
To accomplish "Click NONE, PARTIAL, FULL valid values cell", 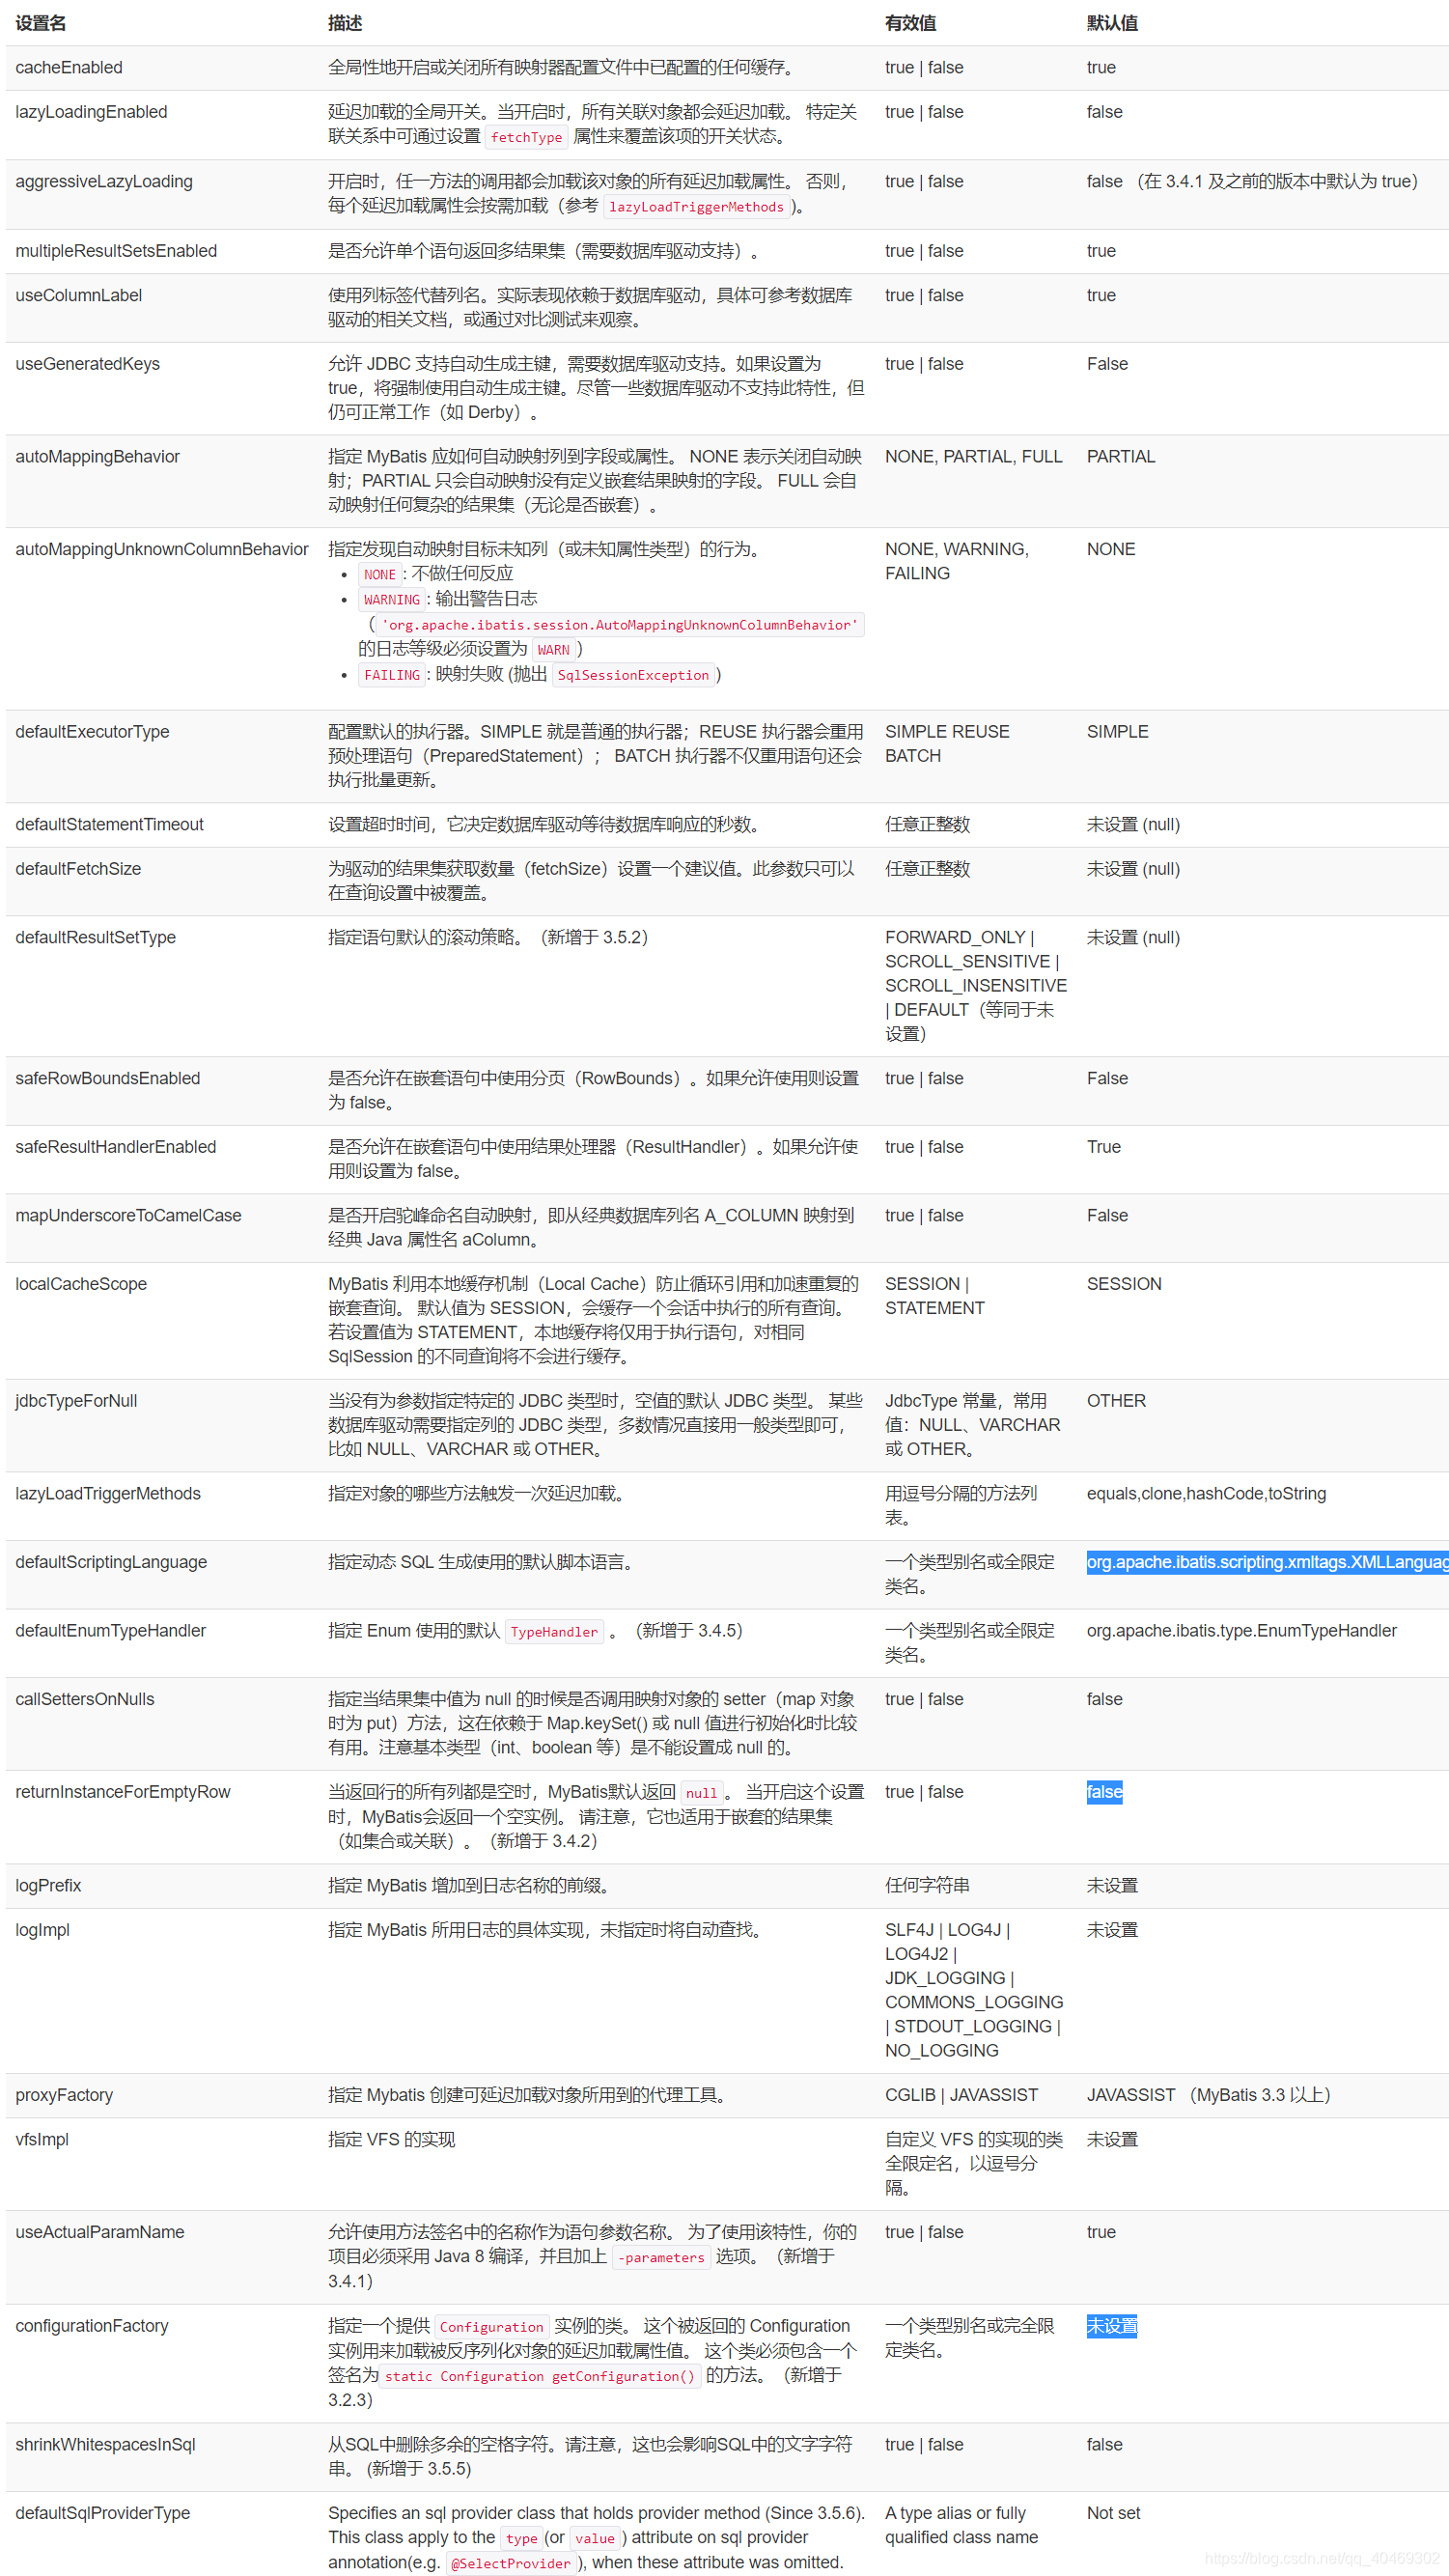I will [974, 457].
